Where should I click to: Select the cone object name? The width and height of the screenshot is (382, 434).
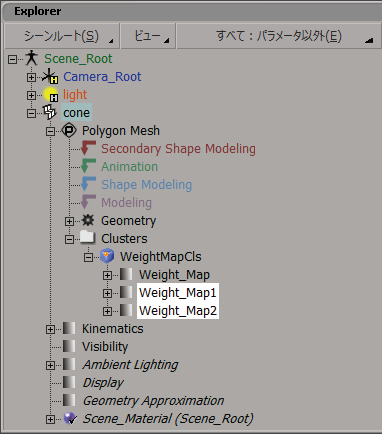click(76, 113)
